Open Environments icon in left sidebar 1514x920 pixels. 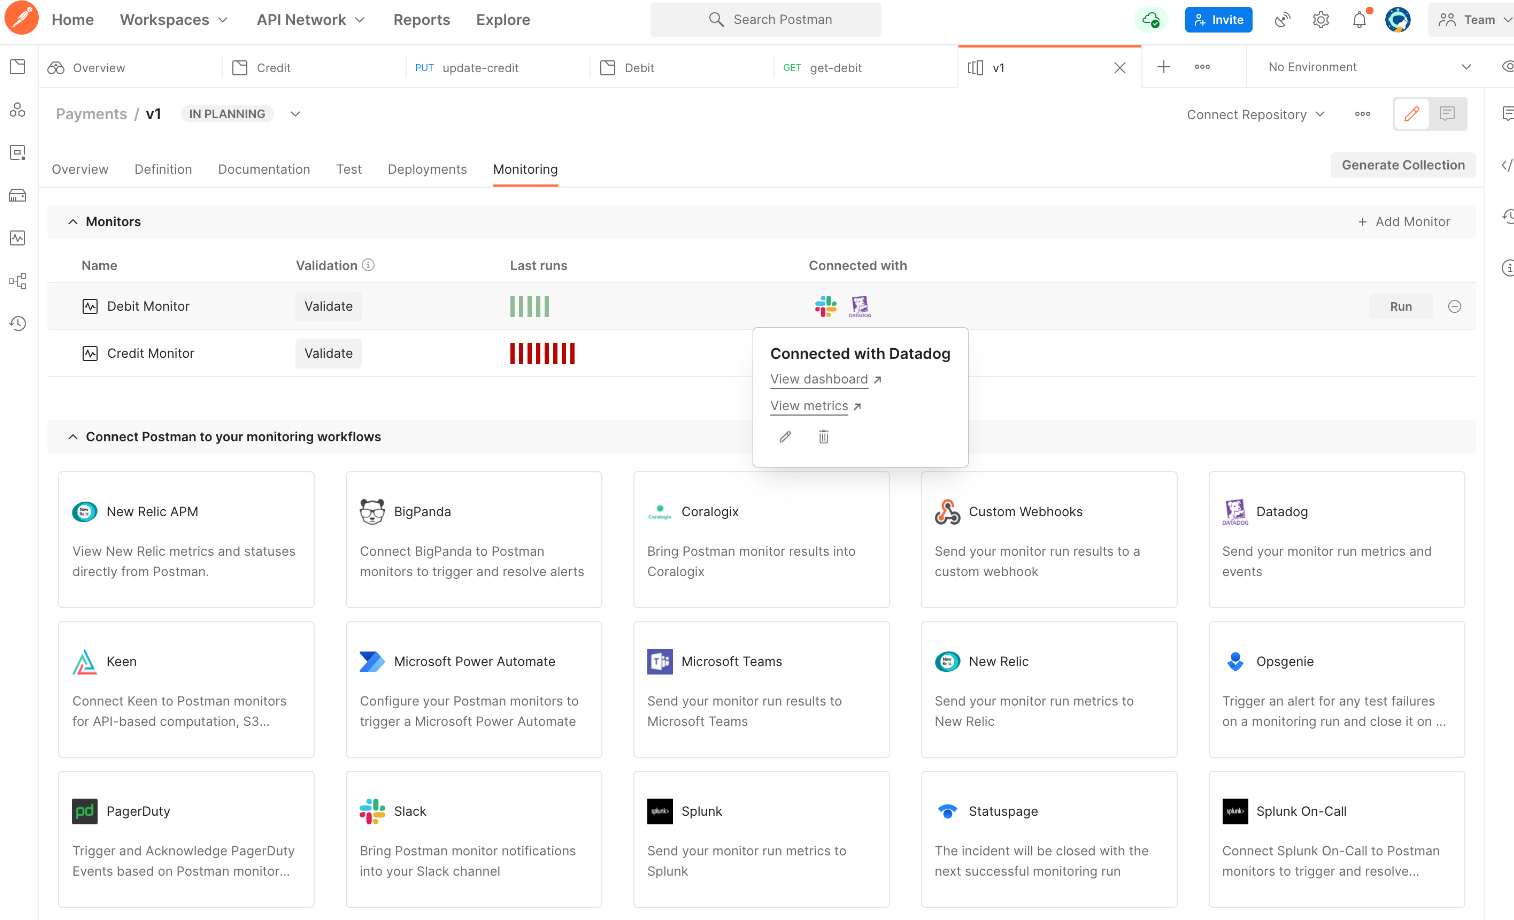pos(17,153)
